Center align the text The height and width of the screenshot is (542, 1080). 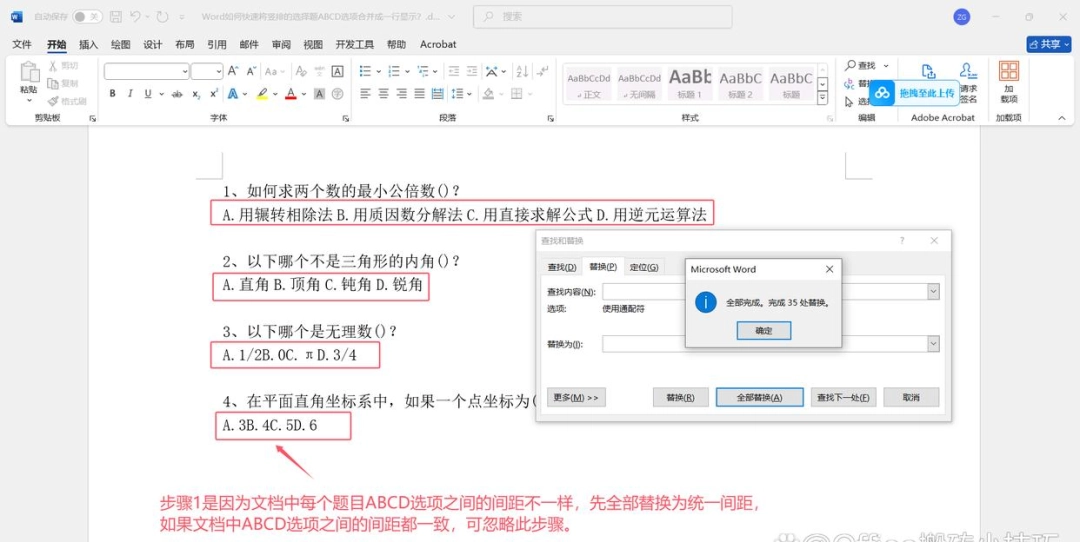click(384, 94)
